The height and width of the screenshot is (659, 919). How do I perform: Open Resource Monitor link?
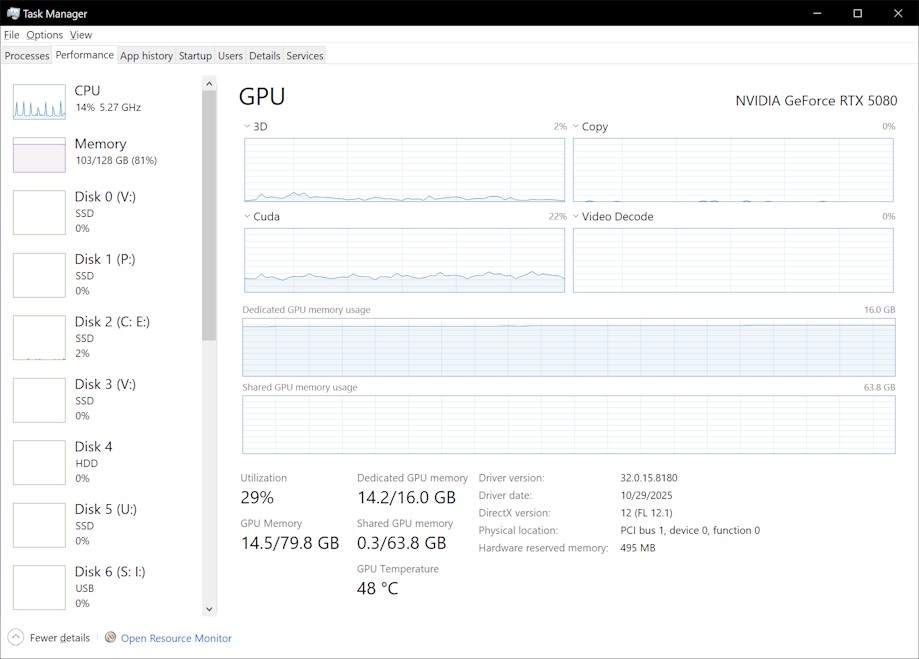click(x=176, y=638)
